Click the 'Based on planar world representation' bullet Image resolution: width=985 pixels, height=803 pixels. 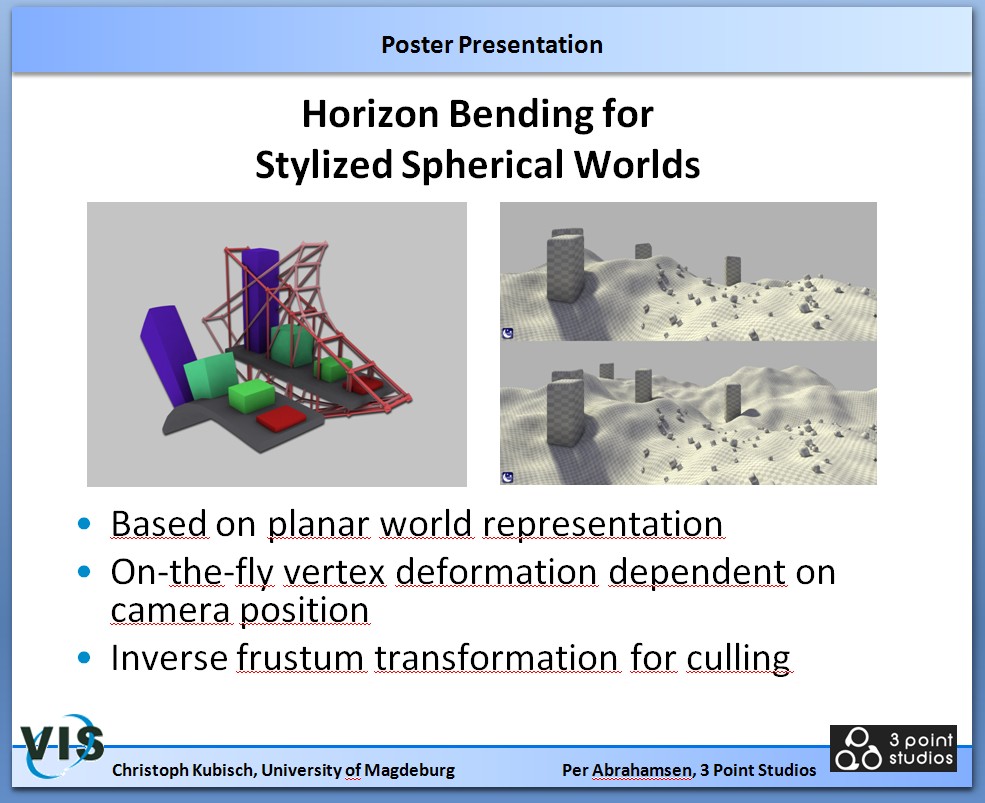click(x=416, y=524)
